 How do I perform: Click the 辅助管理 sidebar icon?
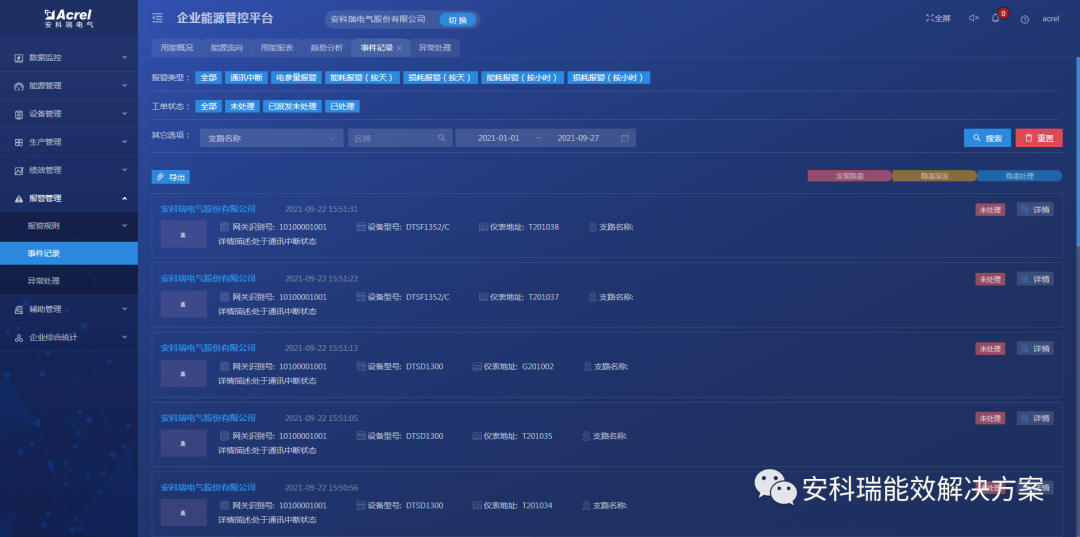pos(19,310)
